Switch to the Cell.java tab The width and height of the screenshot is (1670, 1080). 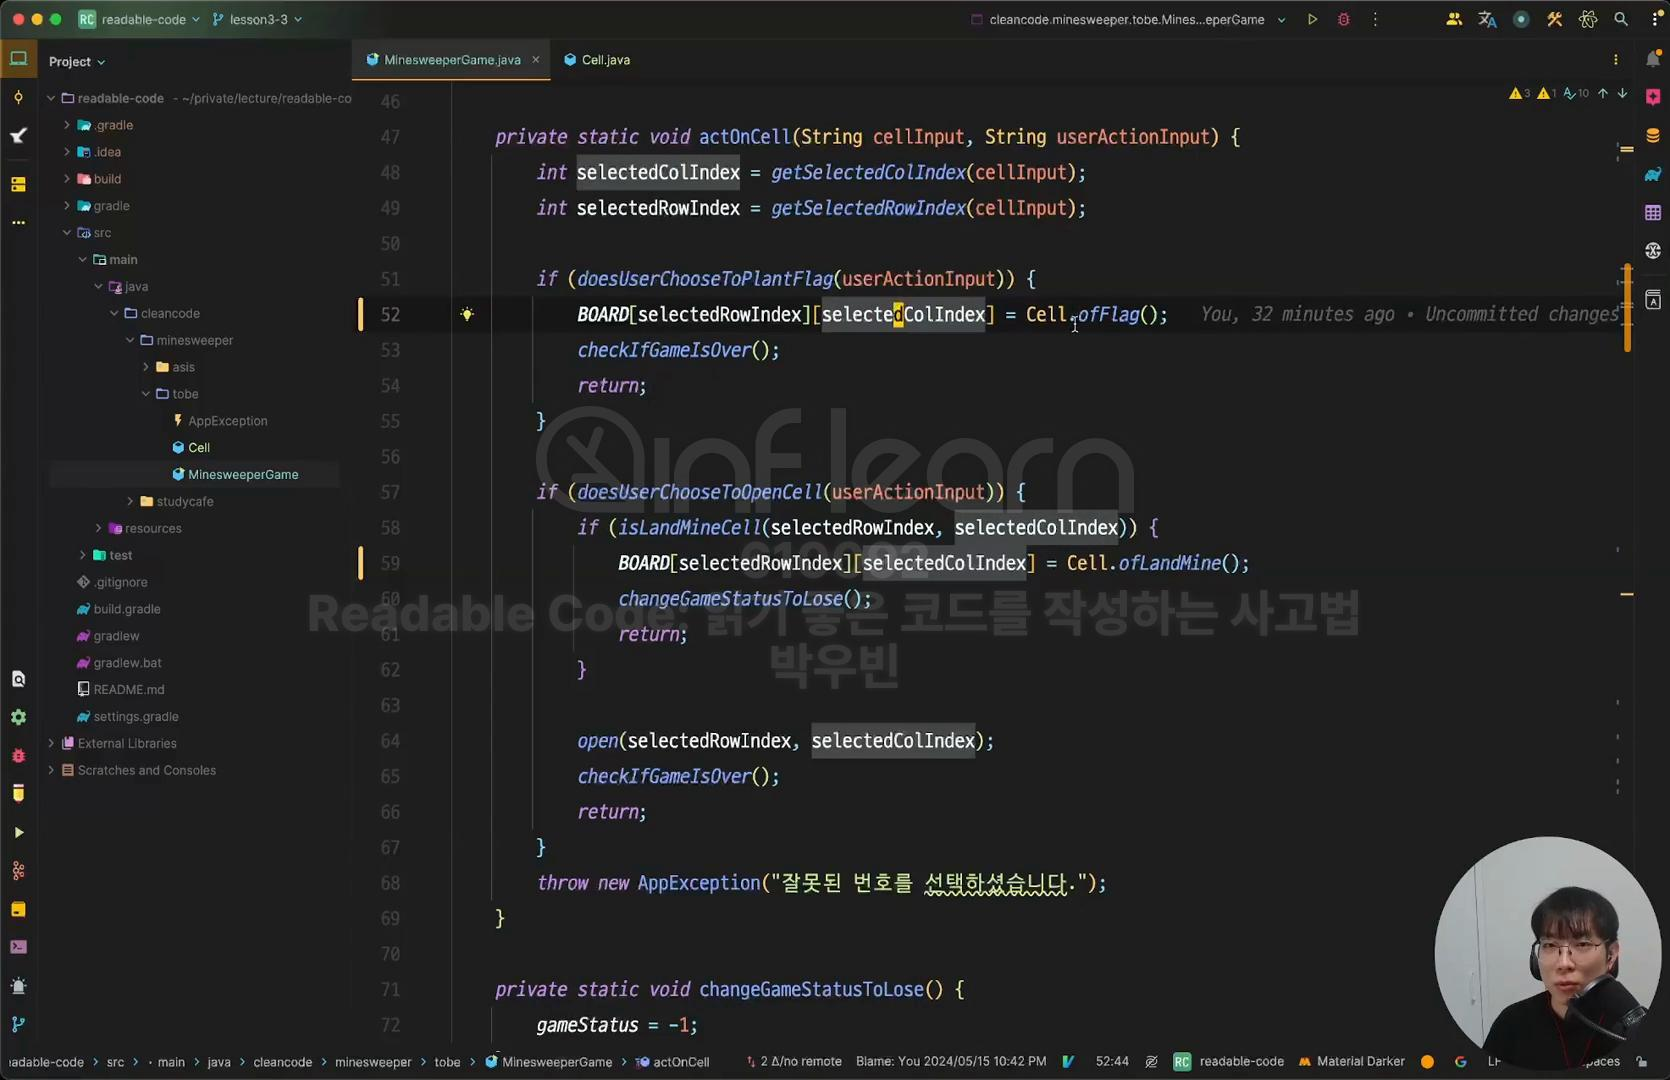coord(597,60)
